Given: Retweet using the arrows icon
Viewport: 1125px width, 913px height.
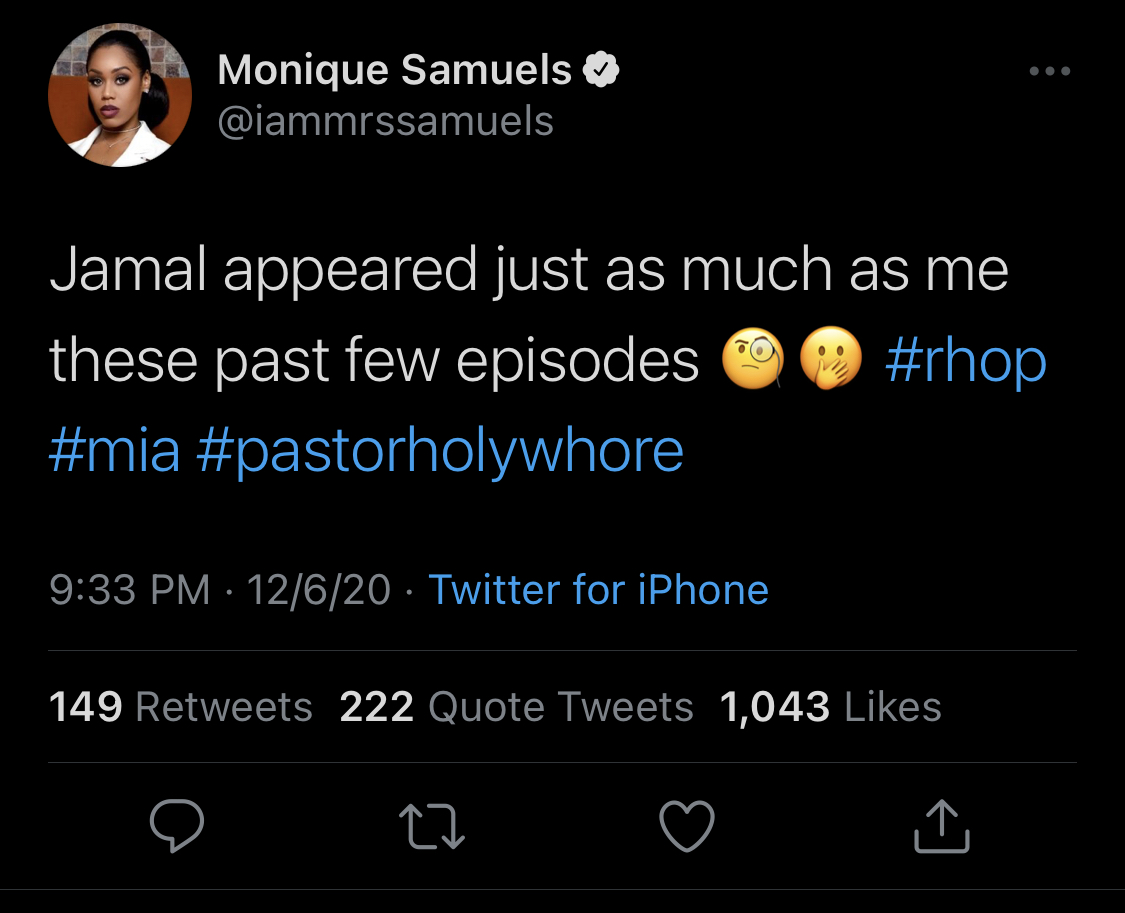Looking at the screenshot, I should tap(432, 826).
